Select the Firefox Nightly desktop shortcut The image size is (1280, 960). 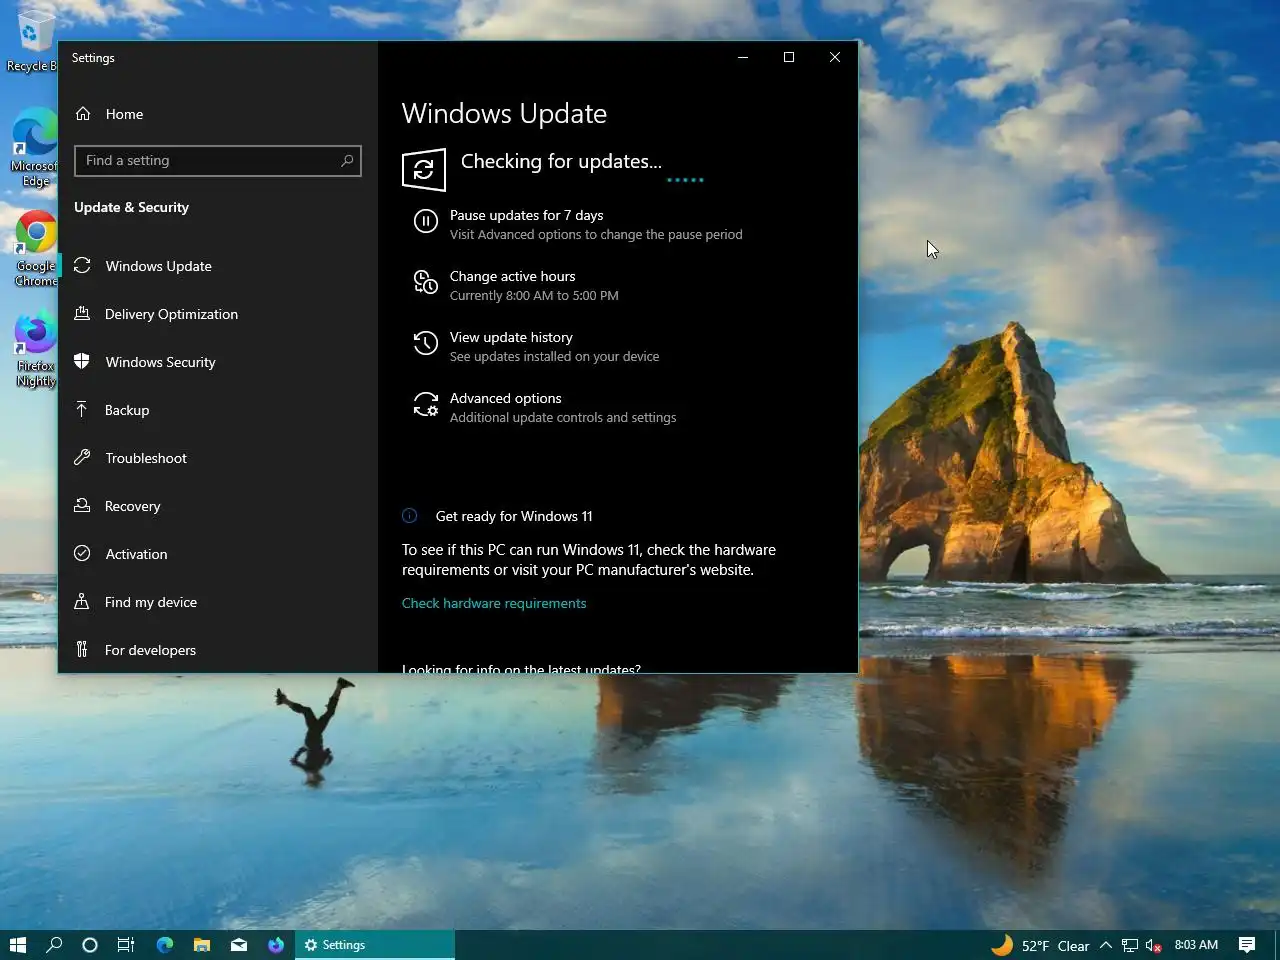(36, 350)
